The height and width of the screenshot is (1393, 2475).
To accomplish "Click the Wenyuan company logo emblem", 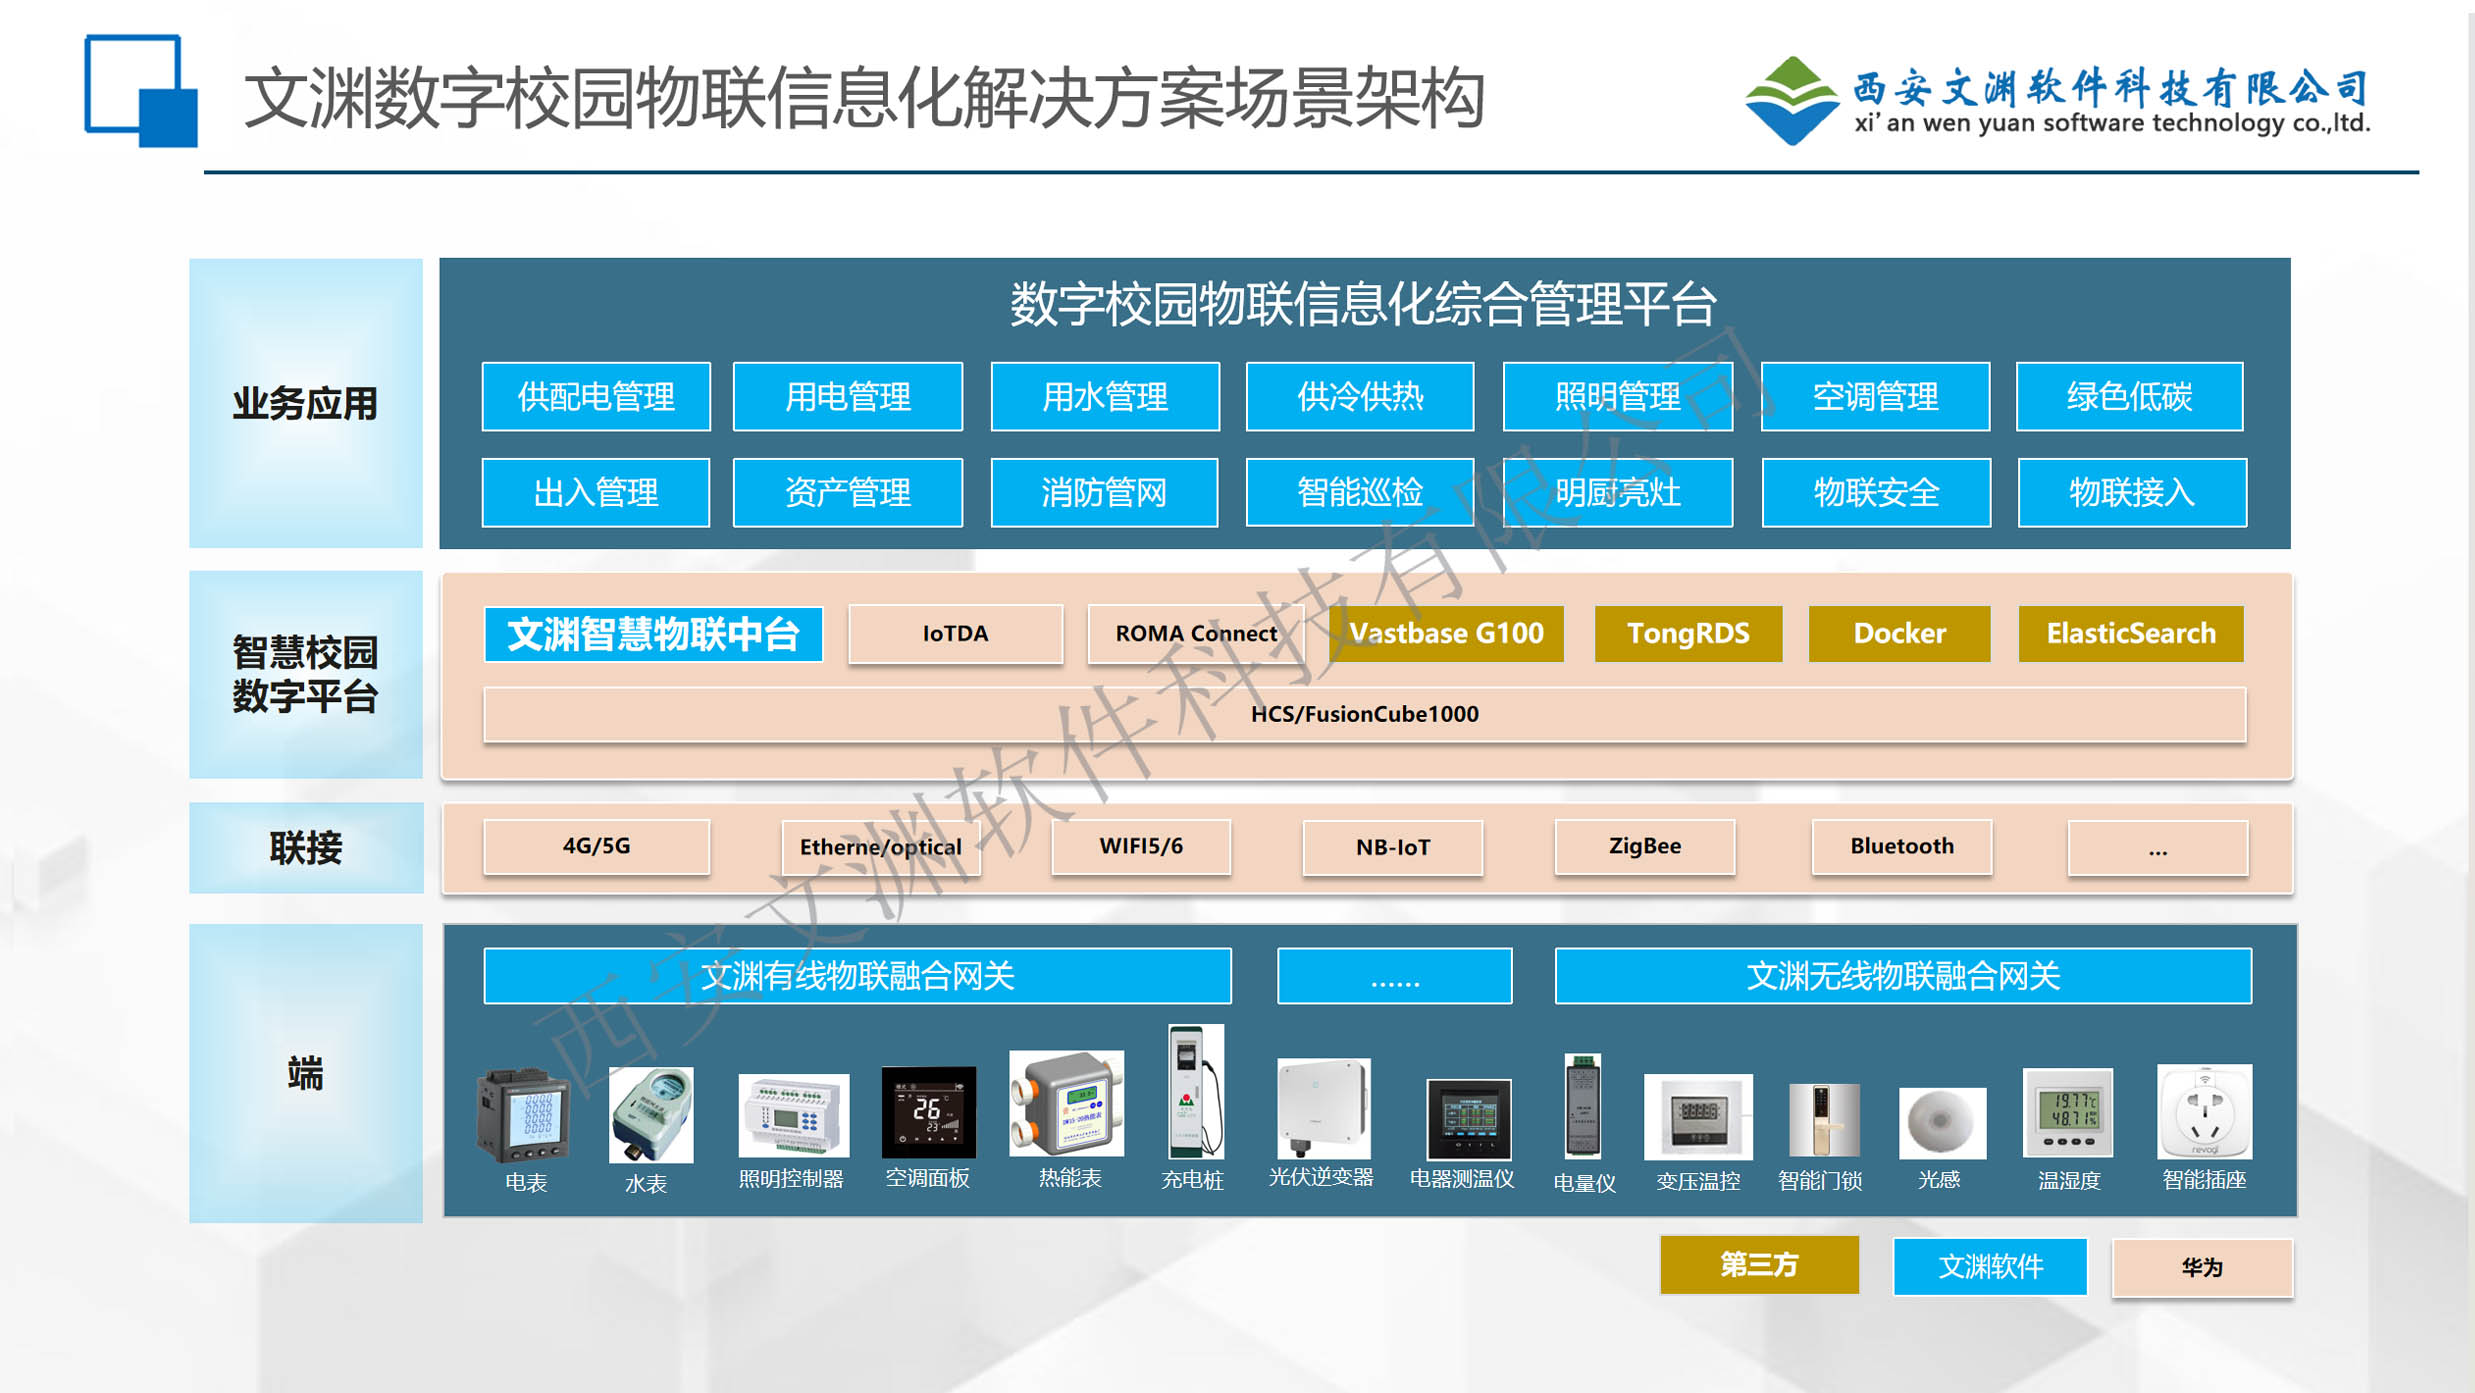I will click(x=1791, y=100).
